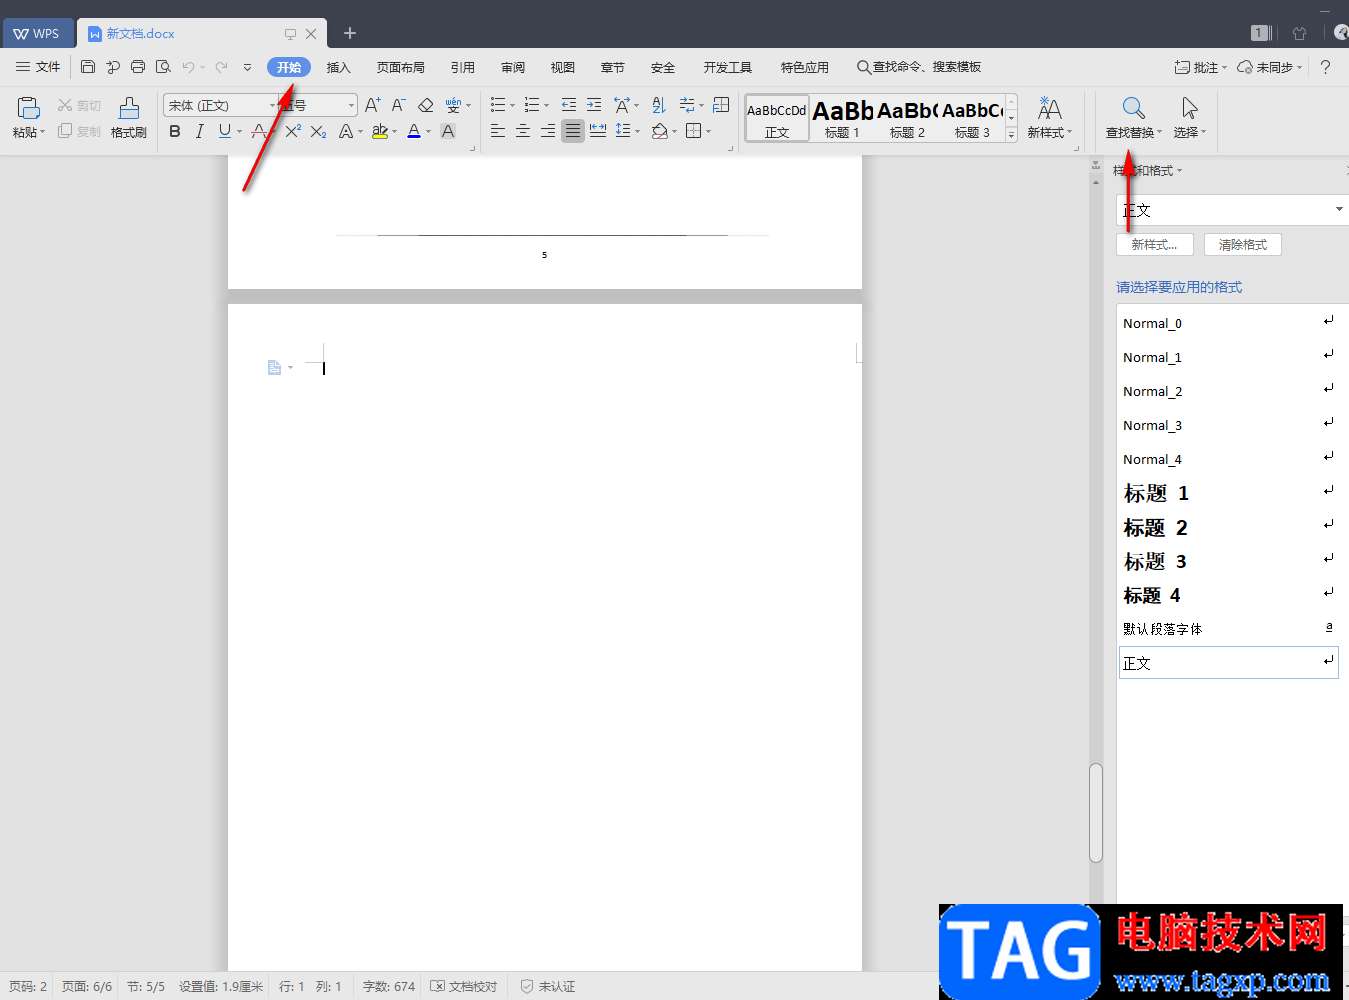1349x1000 pixels.
Task: Open the 文件 (File) menu
Action: coord(38,67)
